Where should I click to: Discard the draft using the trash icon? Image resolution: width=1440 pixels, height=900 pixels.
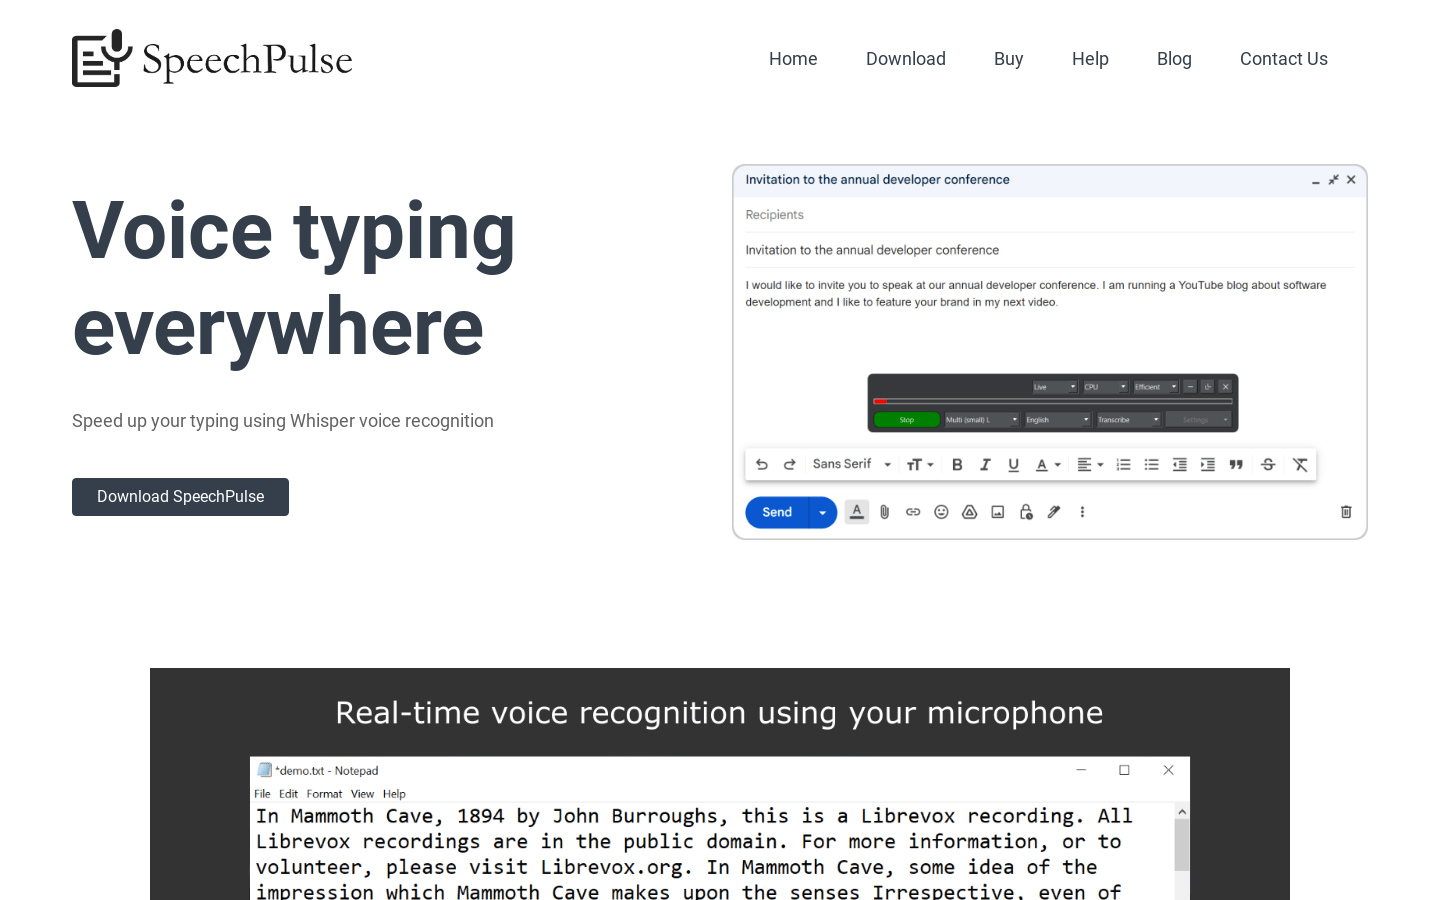coord(1345,511)
